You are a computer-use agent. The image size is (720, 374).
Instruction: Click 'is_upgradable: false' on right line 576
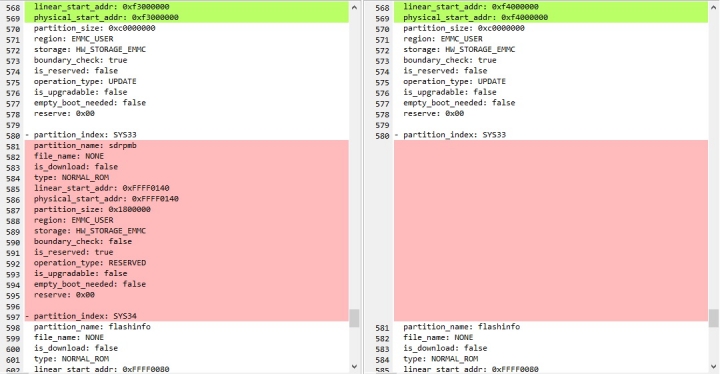[450, 92]
